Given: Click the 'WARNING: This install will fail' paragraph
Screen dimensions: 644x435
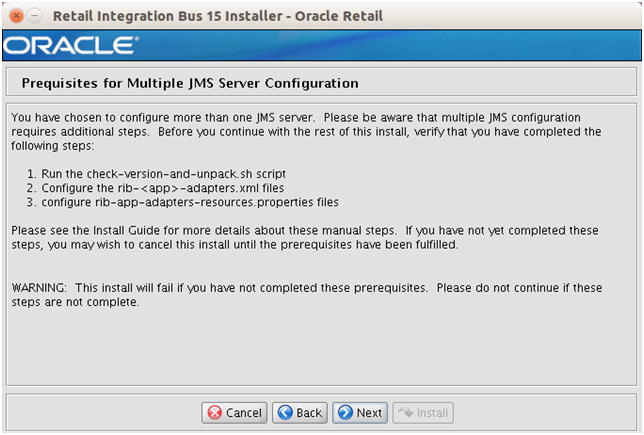Looking at the screenshot, I should pos(307,295).
